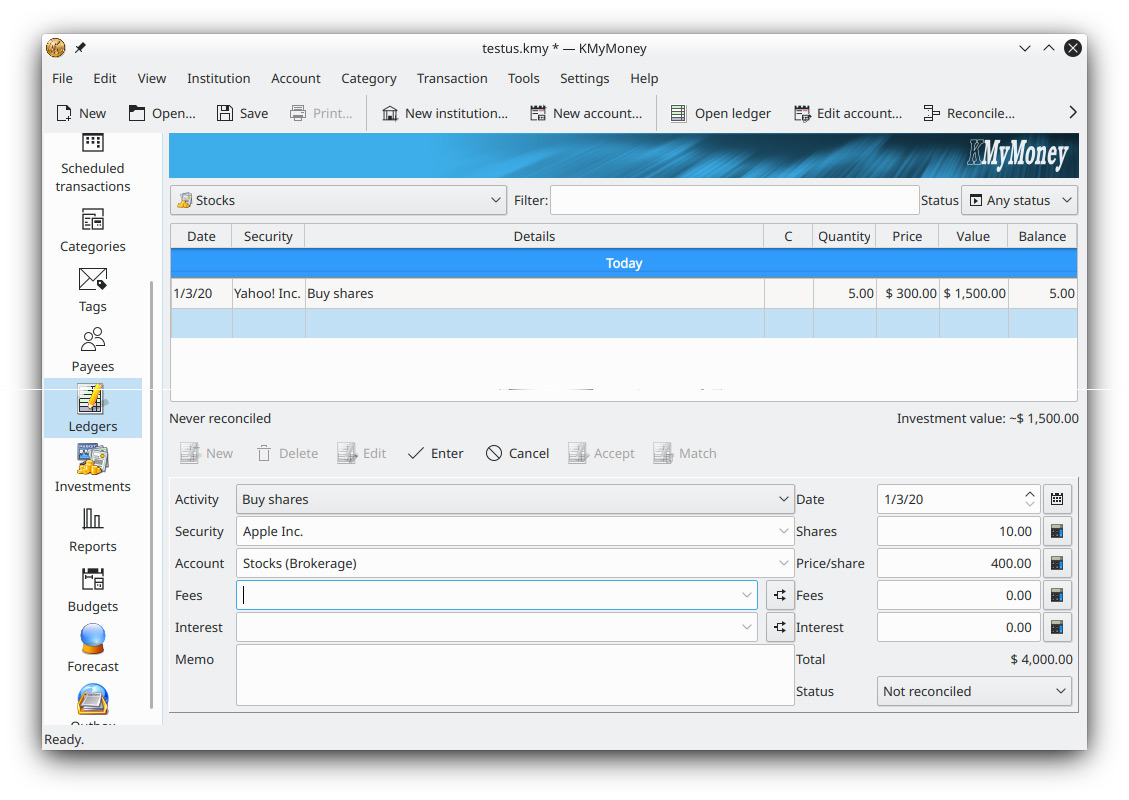Click the Price/share field containing 400.00
This screenshot has width=1129, height=800.
958,563
